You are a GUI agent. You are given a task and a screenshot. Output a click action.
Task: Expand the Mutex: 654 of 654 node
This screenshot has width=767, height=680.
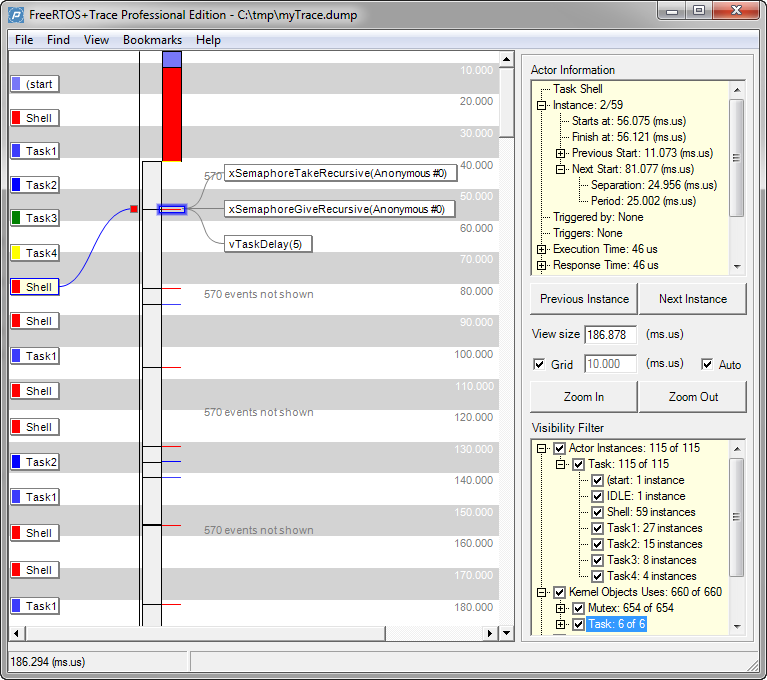[561, 608]
